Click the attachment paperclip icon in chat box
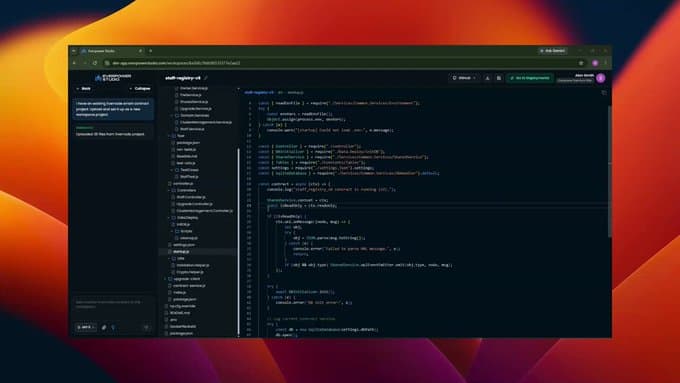680x383 pixels. 104,327
